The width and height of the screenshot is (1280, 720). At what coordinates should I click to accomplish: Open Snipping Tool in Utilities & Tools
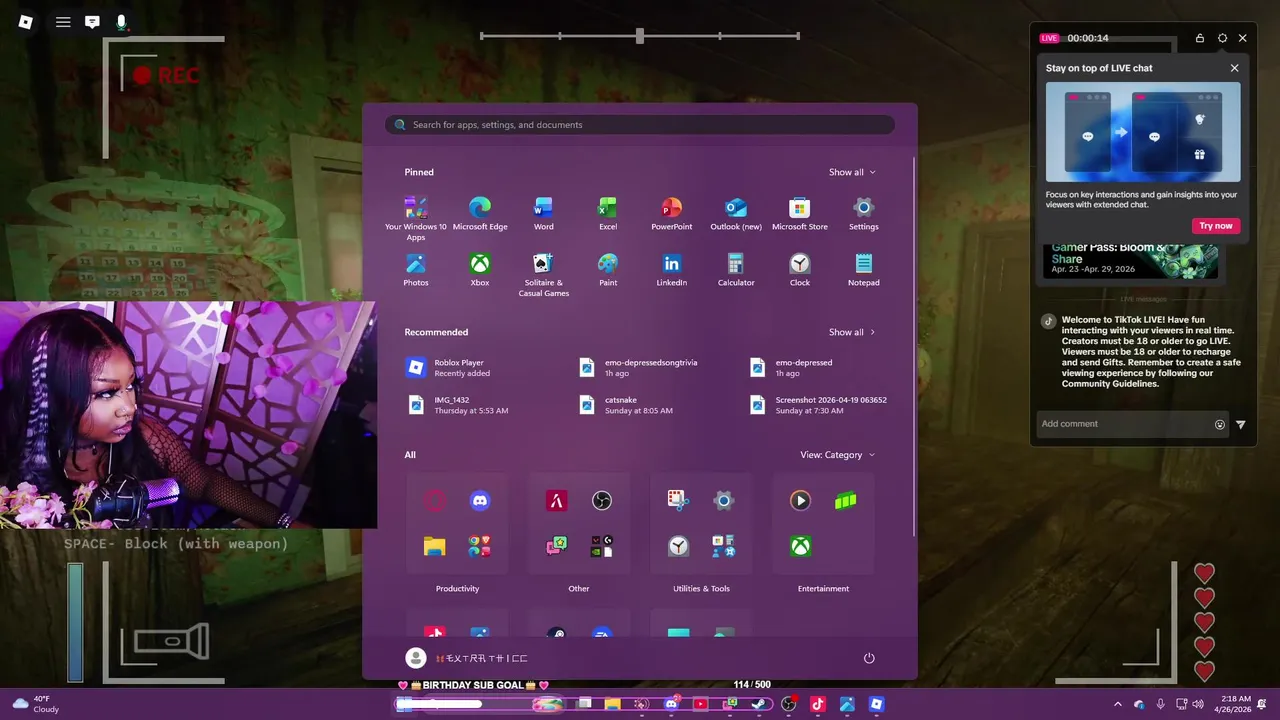pos(678,501)
